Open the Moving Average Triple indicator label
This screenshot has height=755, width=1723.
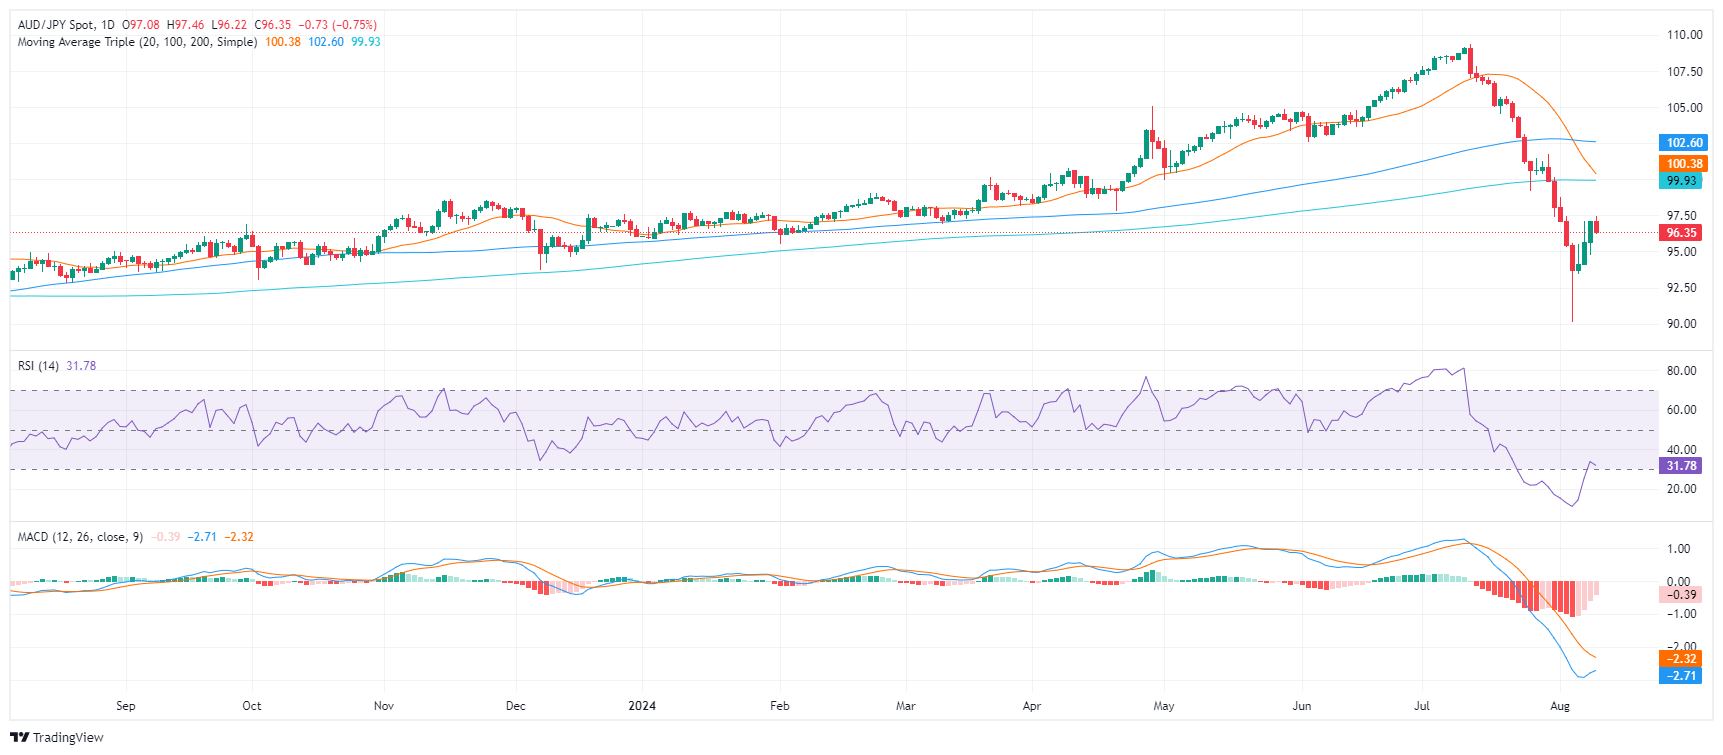(x=137, y=42)
